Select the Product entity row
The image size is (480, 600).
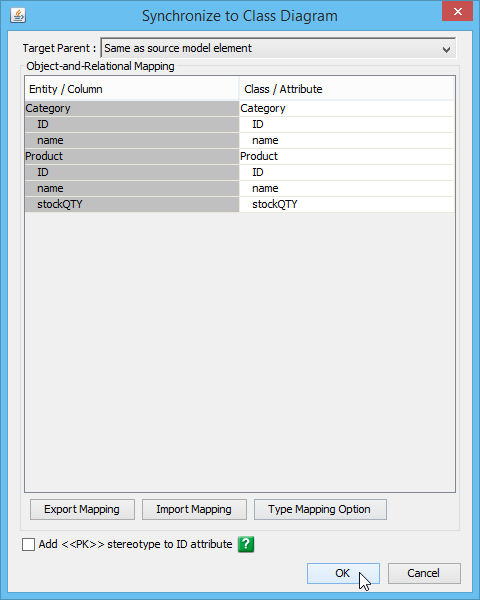(132, 156)
